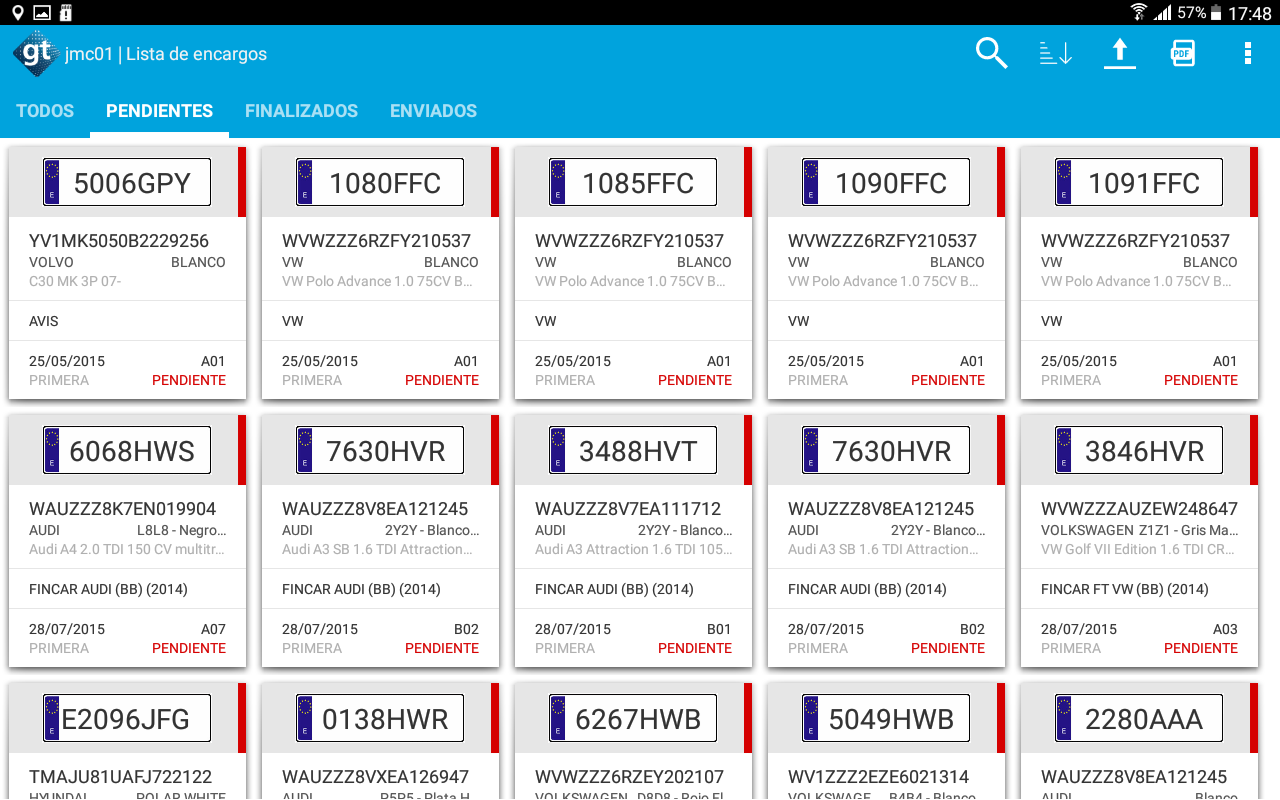
Task: Tap VIN YV1MK5050B2229256
Action: click(x=119, y=241)
